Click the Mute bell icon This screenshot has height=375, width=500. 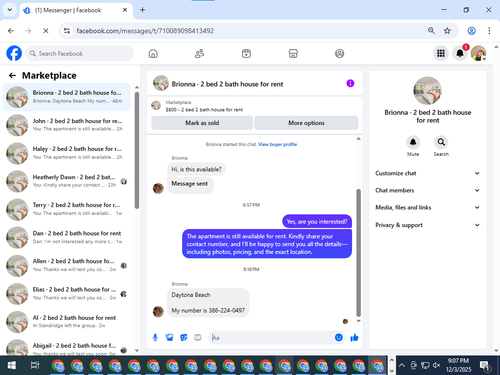(x=413, y=142)
